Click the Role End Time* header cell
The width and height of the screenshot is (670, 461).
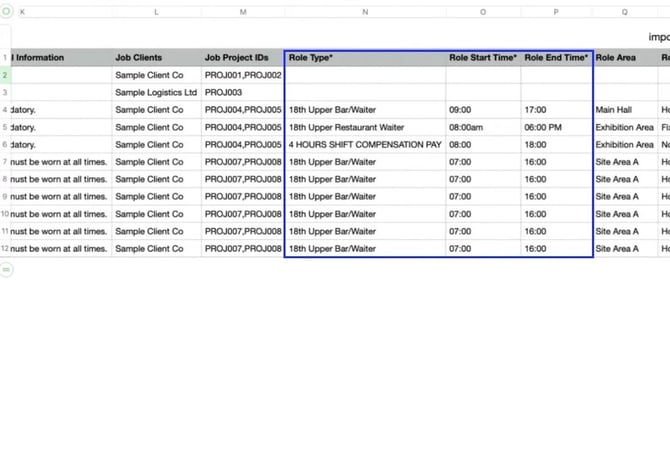556,58
